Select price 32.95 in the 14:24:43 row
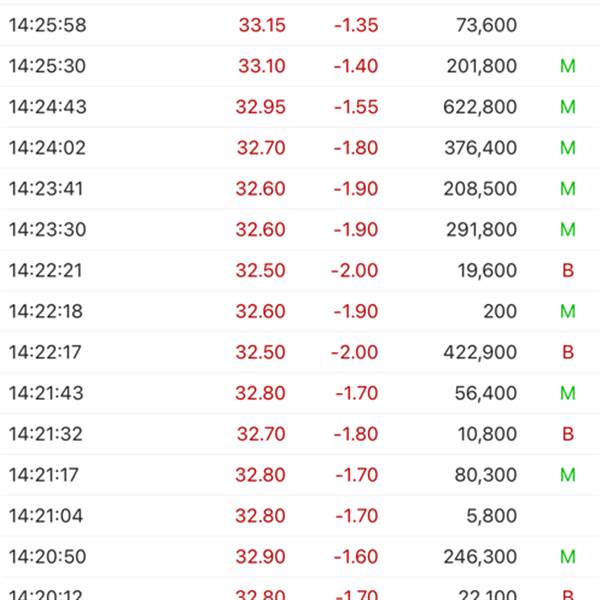 click(261, 107)
